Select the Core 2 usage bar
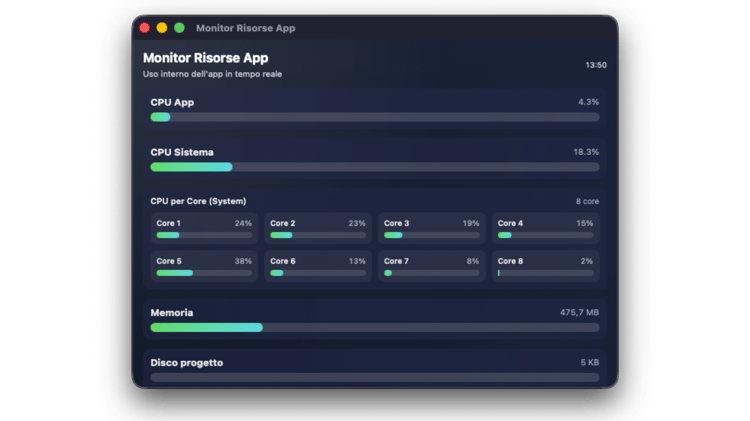Screen dimensions: 750x421 click(318, 235)
